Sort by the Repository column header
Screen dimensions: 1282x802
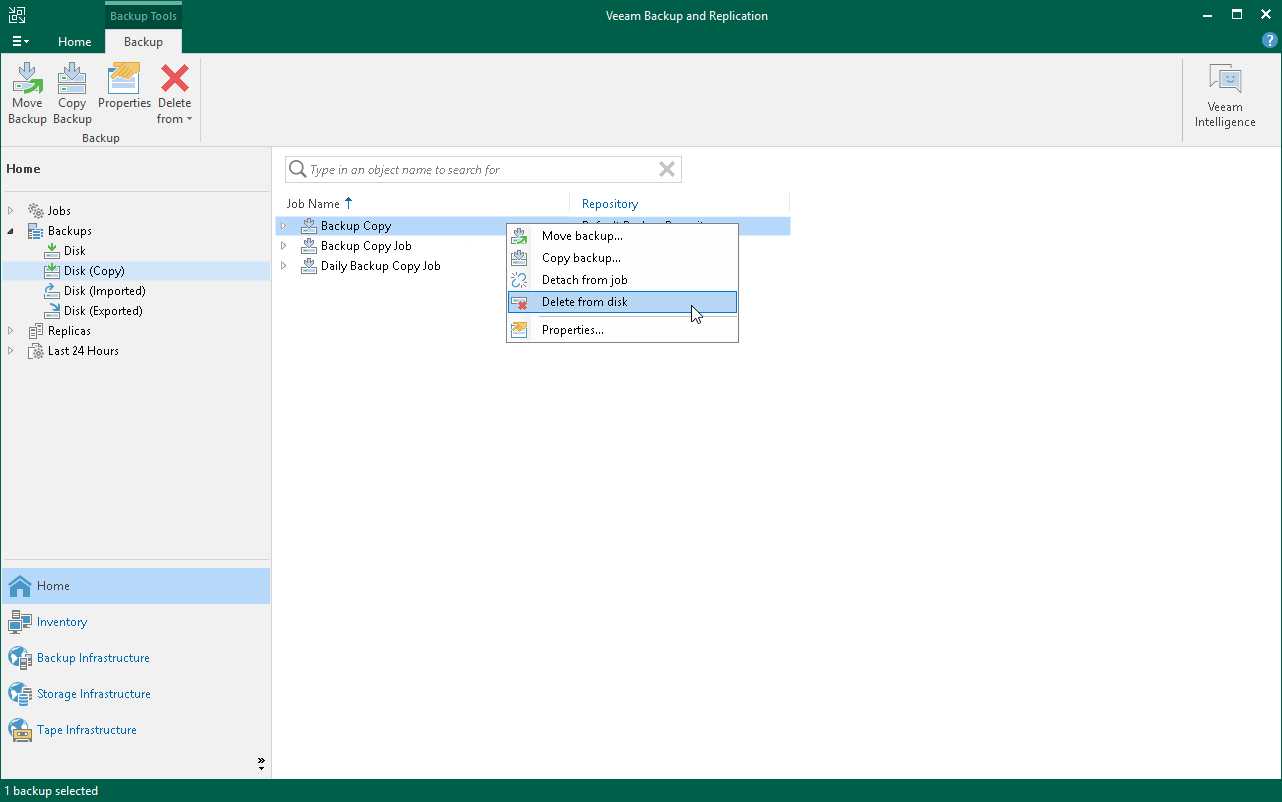(610, 203)
